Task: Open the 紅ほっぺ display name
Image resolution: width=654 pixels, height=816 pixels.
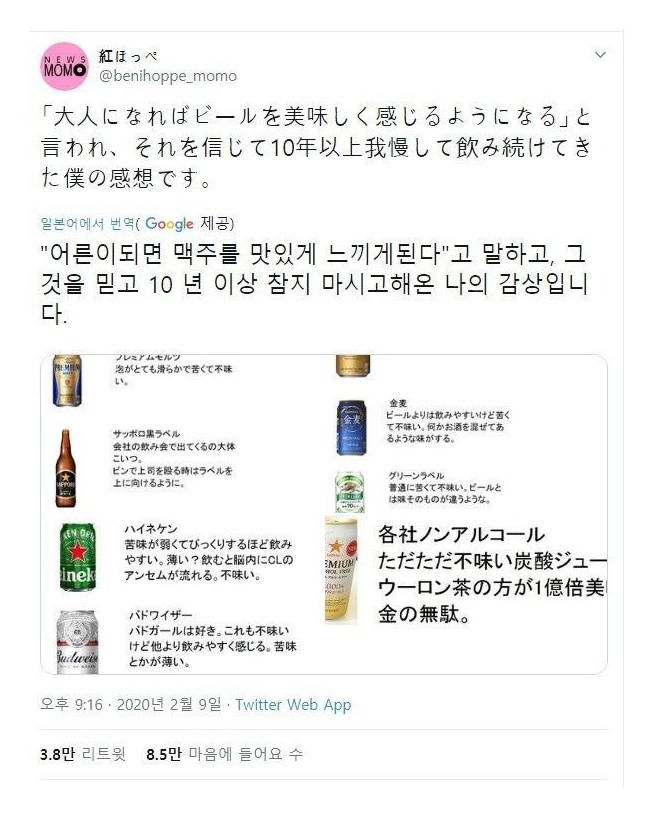Action: pyautogui.click(x=128, y=55)
